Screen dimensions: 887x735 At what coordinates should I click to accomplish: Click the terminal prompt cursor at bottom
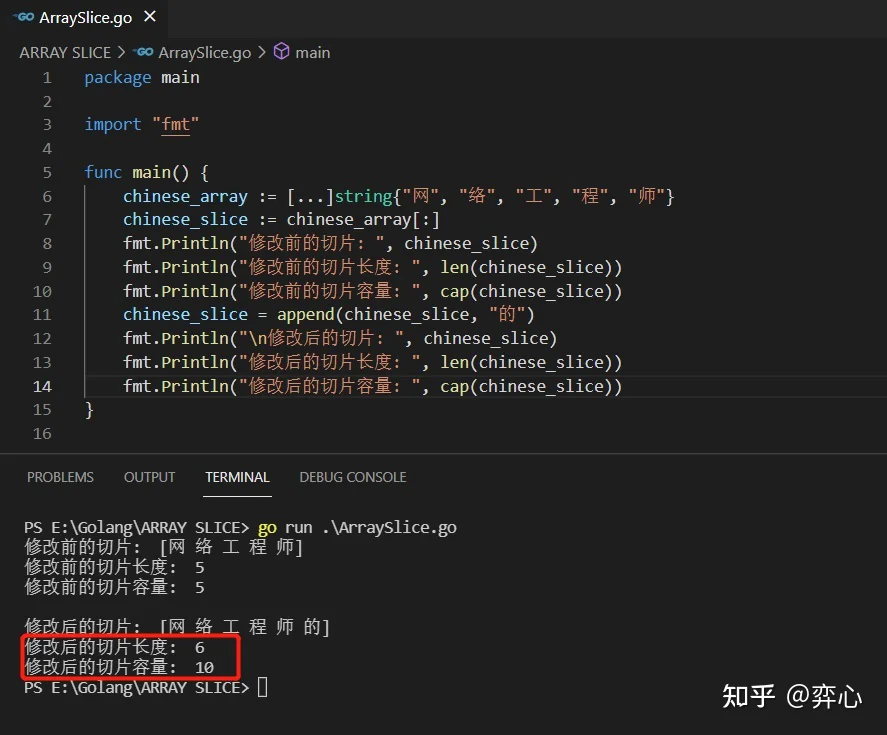262,687
